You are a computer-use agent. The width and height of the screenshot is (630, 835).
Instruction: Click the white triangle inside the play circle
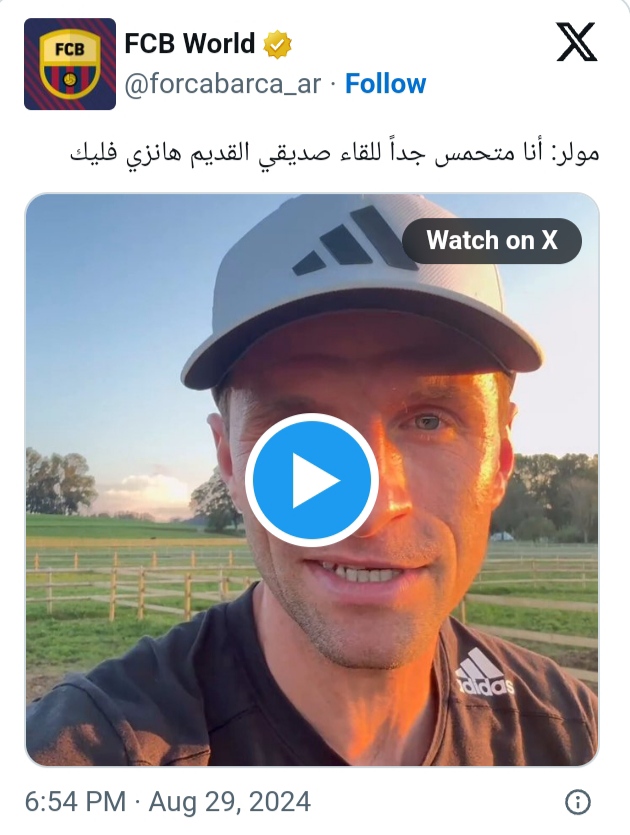(x=316, y=480)
